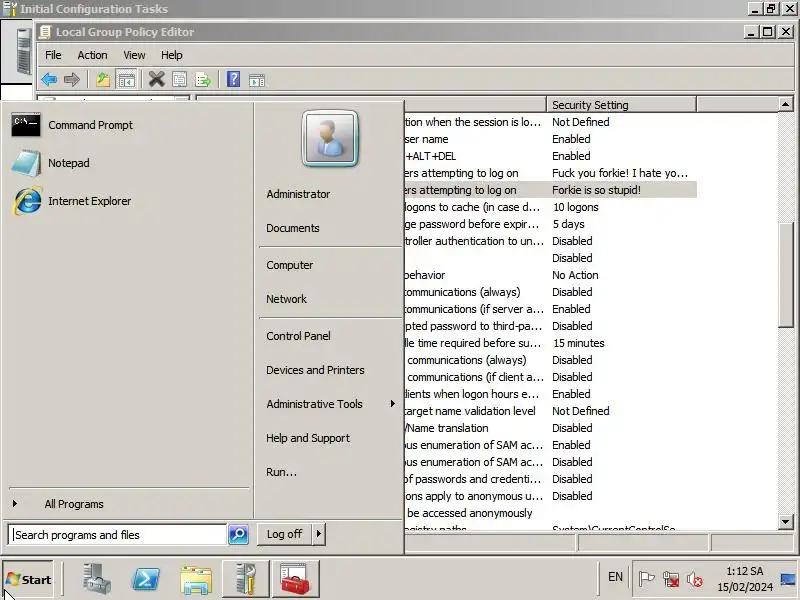
Task: Open Network from Start menu
Action: (x=286, y=299)
